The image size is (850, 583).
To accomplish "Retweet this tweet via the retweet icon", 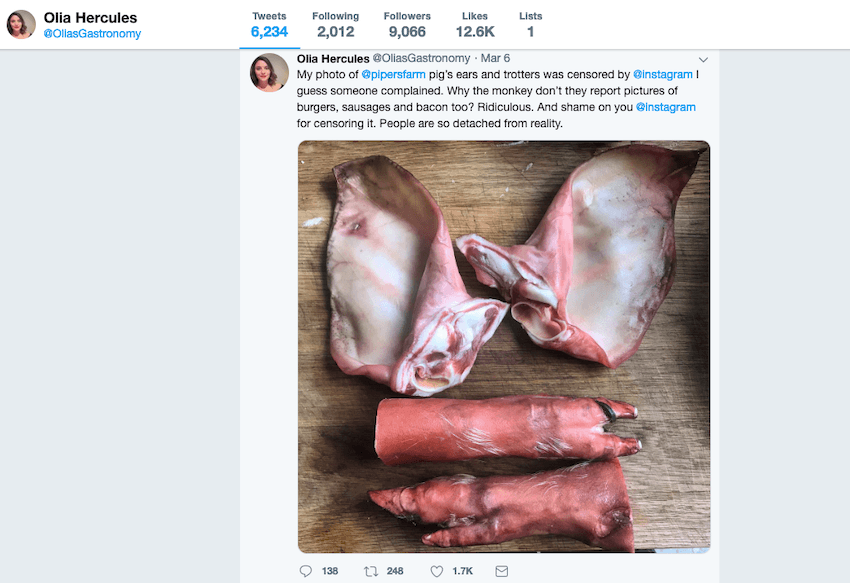I will click(371, 571).
